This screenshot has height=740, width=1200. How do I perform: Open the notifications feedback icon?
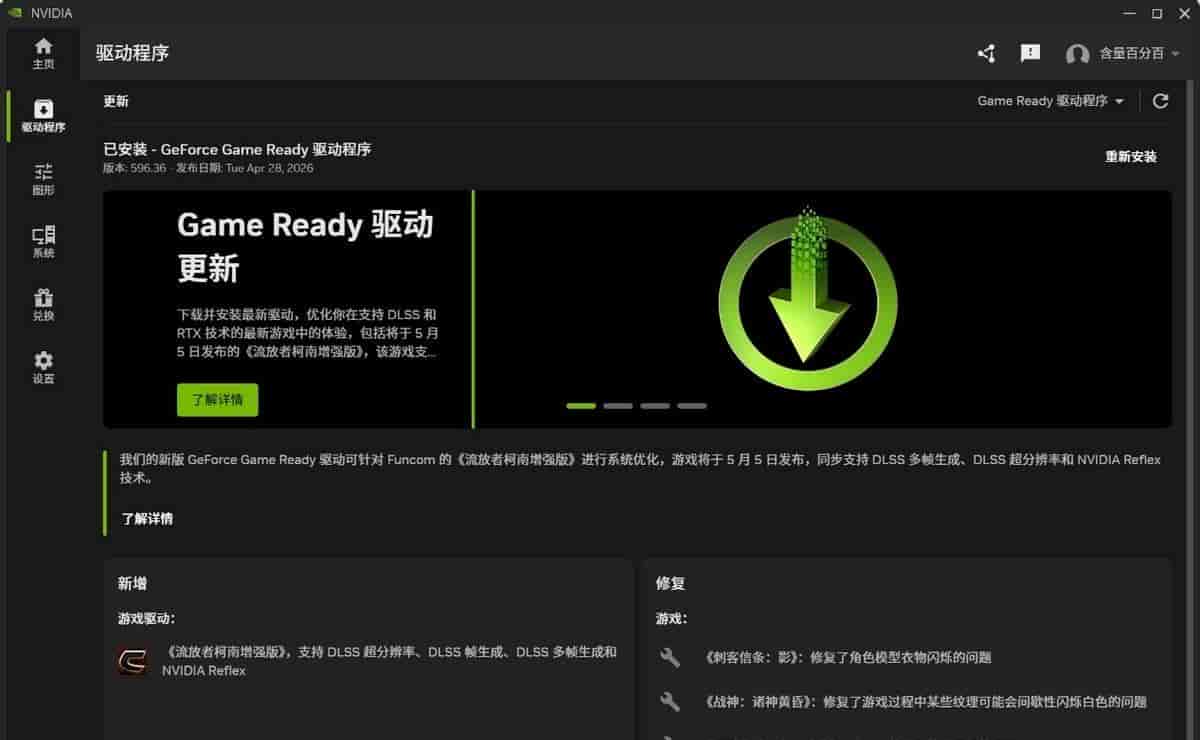click(1030, 54)
